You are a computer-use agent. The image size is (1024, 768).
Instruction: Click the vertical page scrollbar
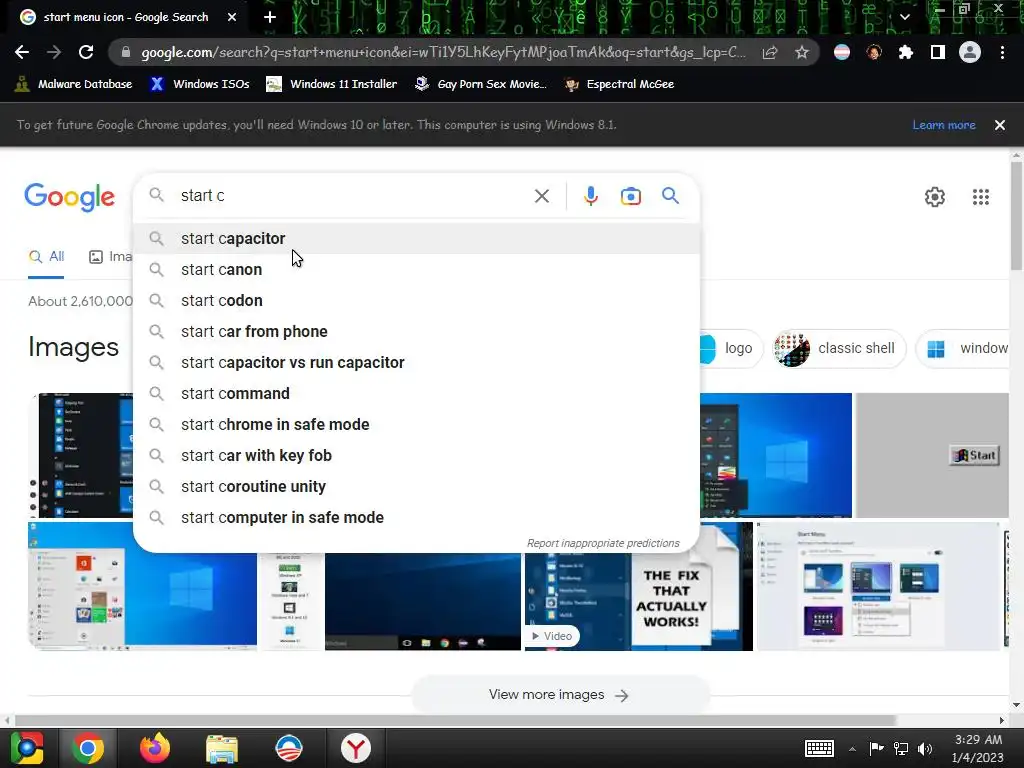pos(1016,216)
